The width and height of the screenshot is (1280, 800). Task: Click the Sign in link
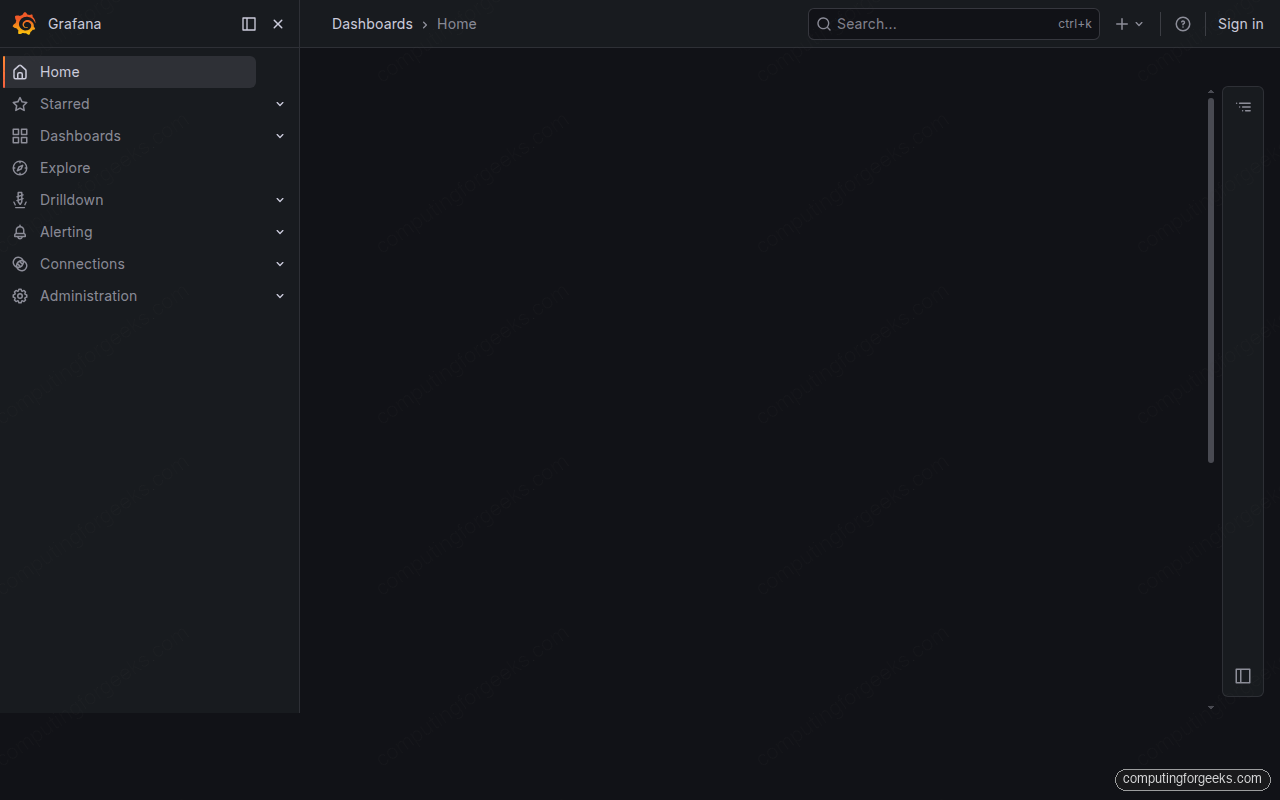pyautogui.click(x=1240, y=23)
